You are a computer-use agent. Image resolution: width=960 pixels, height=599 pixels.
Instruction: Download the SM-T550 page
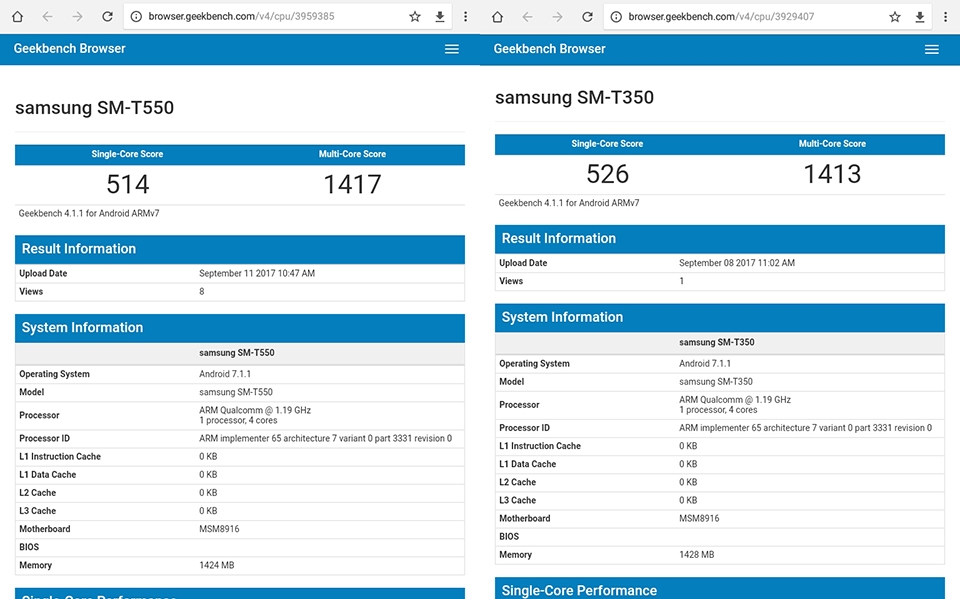click(440, 17)
